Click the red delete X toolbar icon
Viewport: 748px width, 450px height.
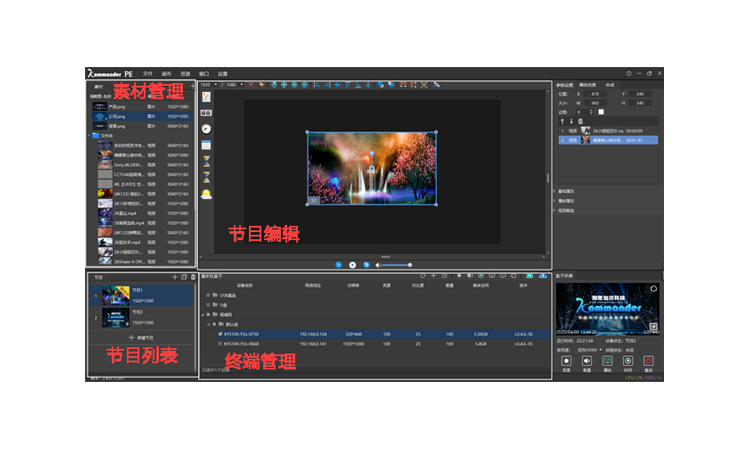click(x=250, y=85)
